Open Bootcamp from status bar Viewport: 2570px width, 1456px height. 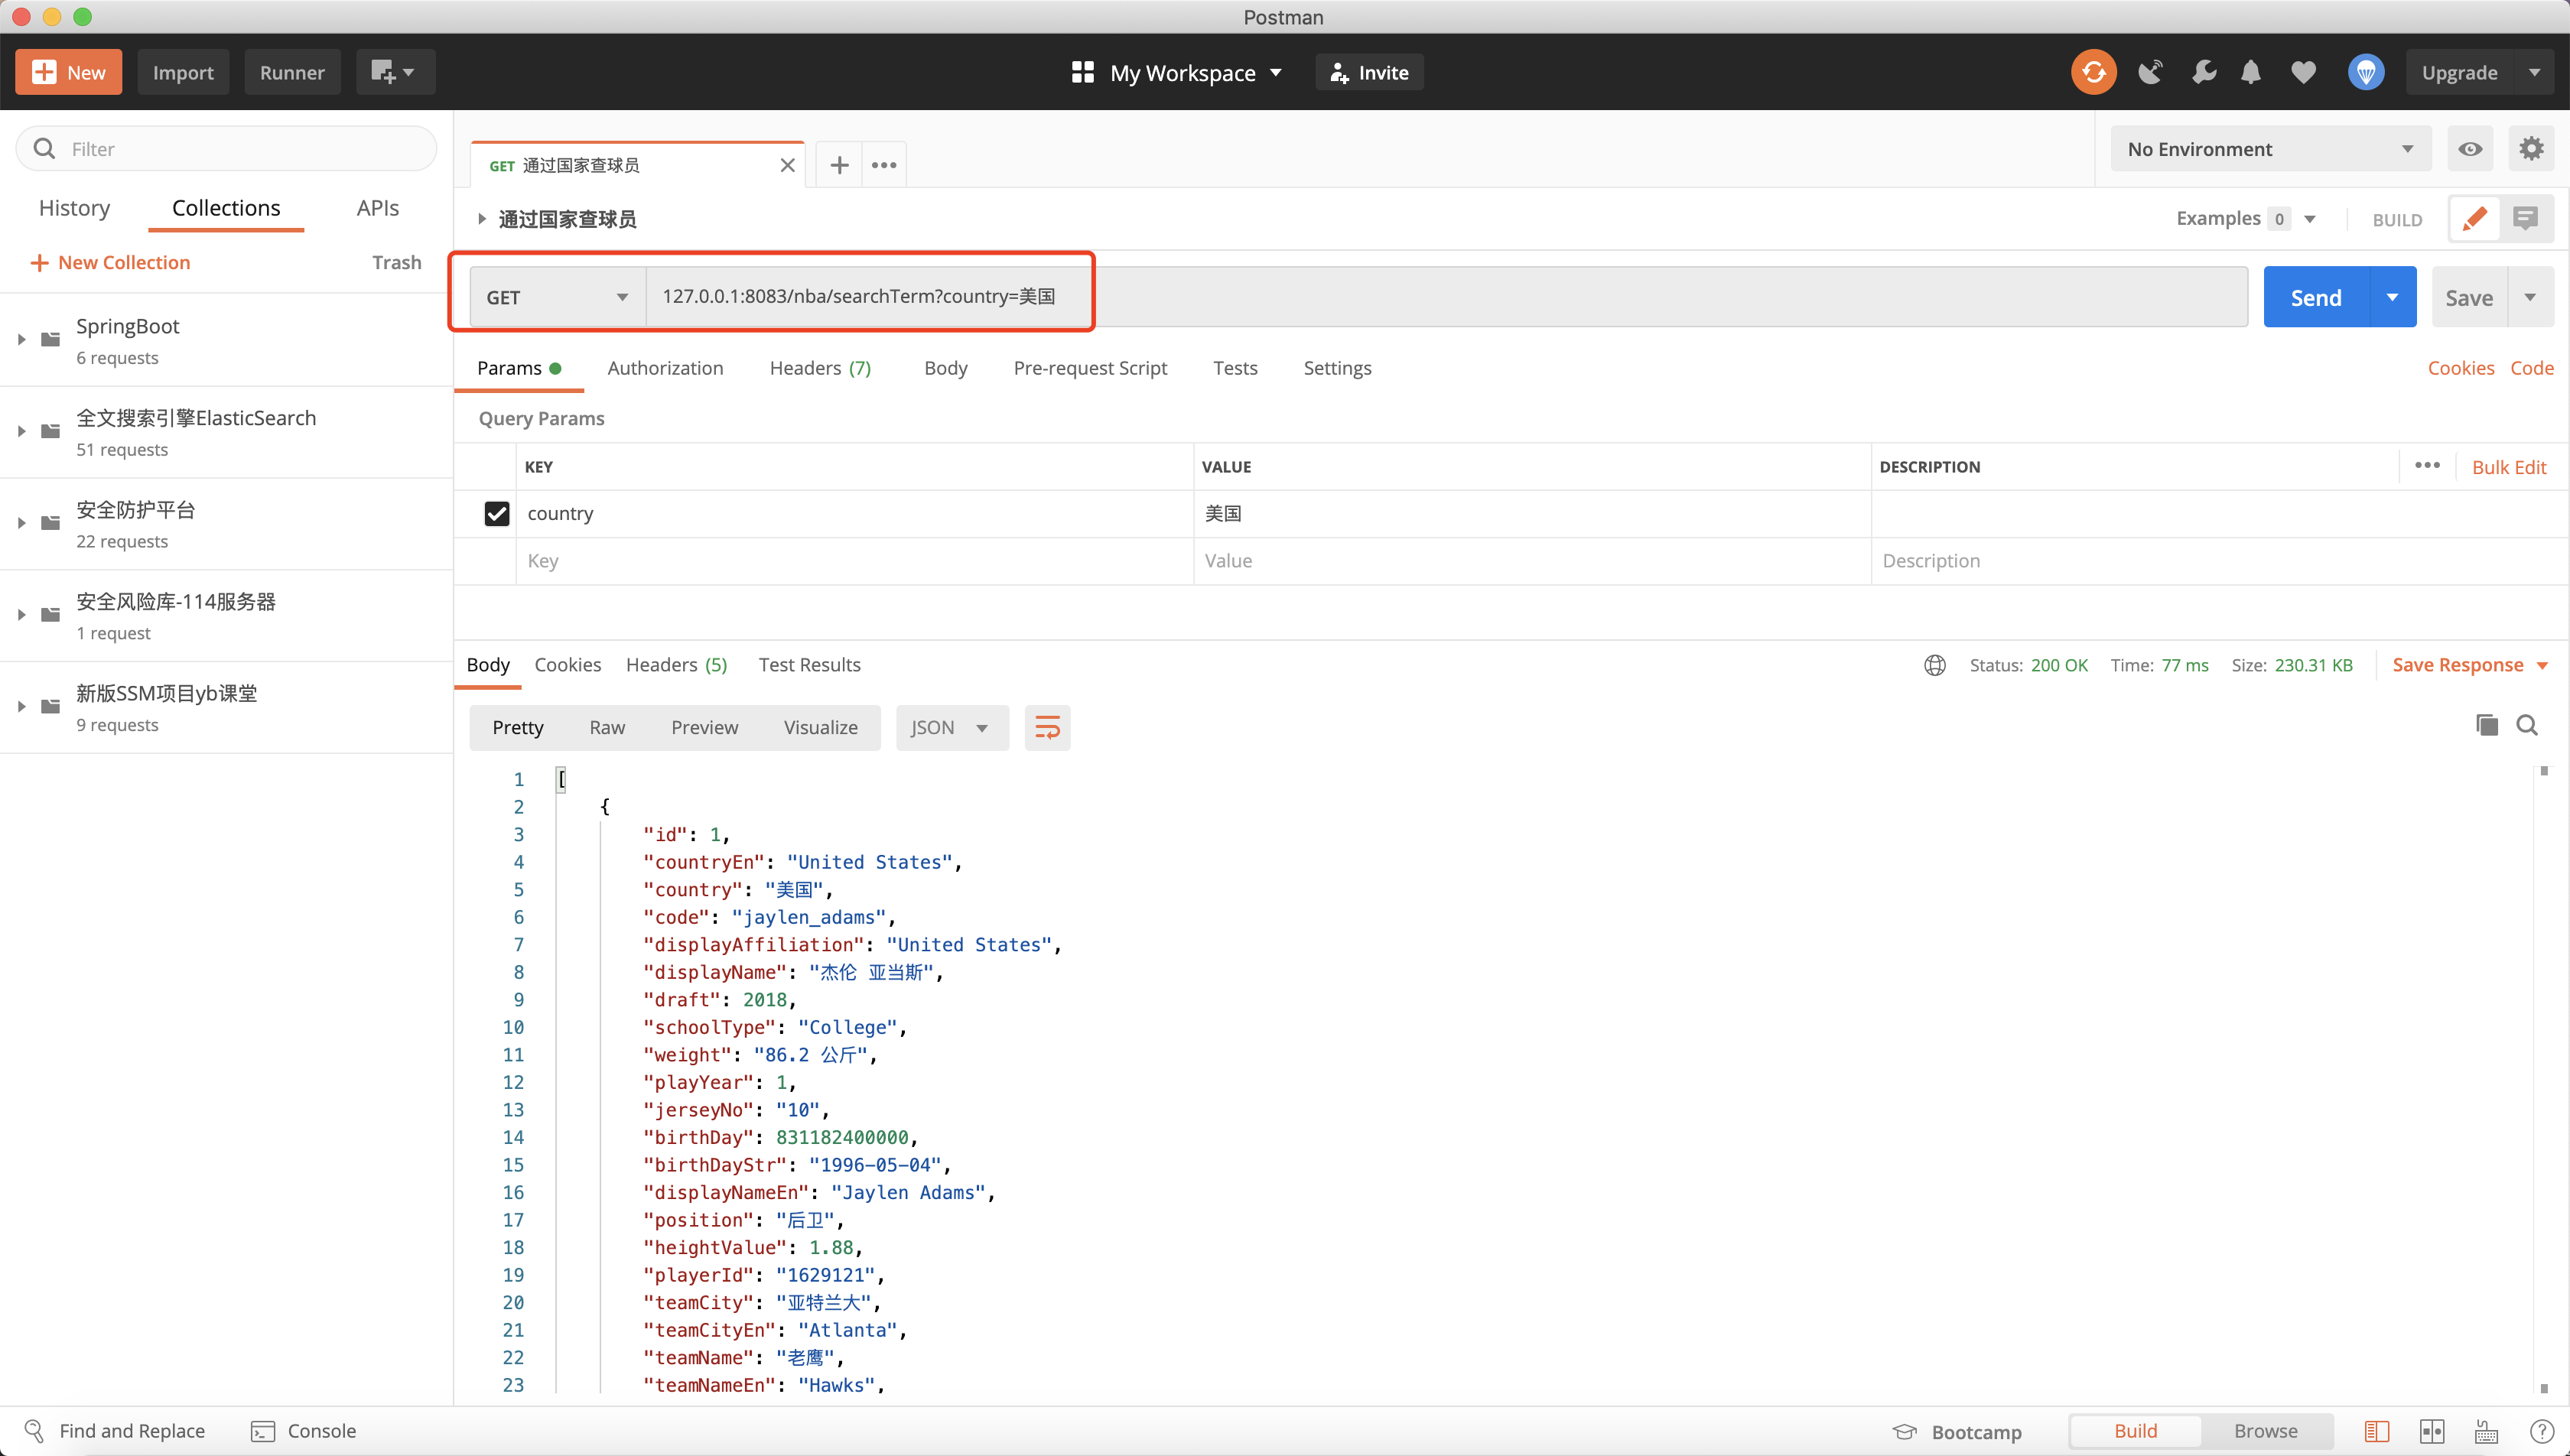coord(1958,1431)
